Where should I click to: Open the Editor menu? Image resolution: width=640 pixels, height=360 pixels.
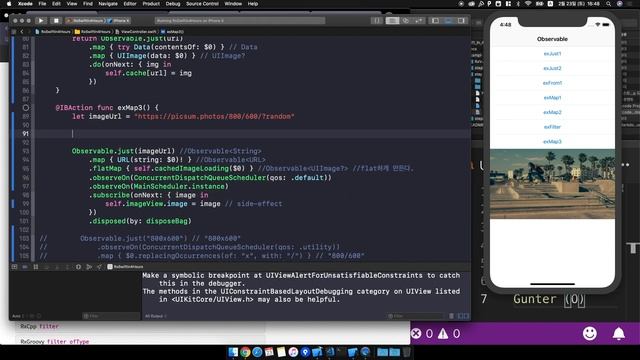(x=130, y=4)
